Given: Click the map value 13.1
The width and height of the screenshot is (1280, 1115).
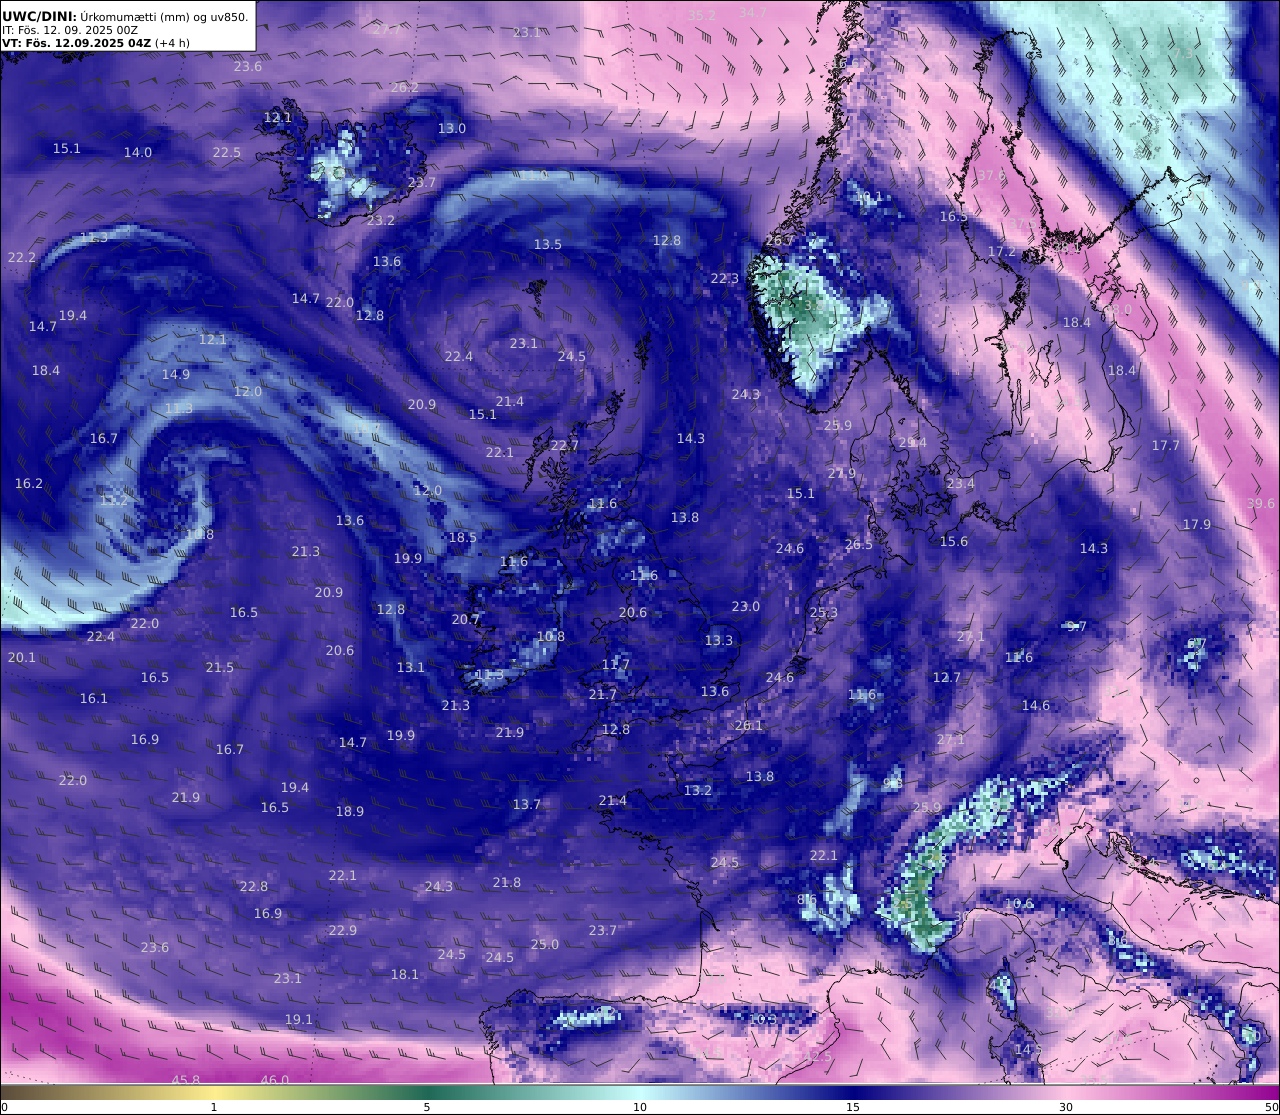Looking at the screenshot, I should 411,668.
